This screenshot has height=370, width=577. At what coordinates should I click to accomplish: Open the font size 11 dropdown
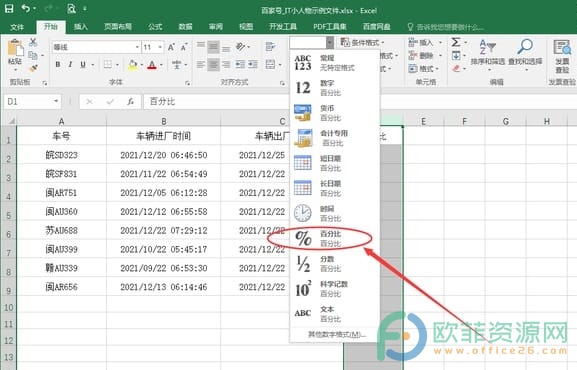click(x=160, y=47)
